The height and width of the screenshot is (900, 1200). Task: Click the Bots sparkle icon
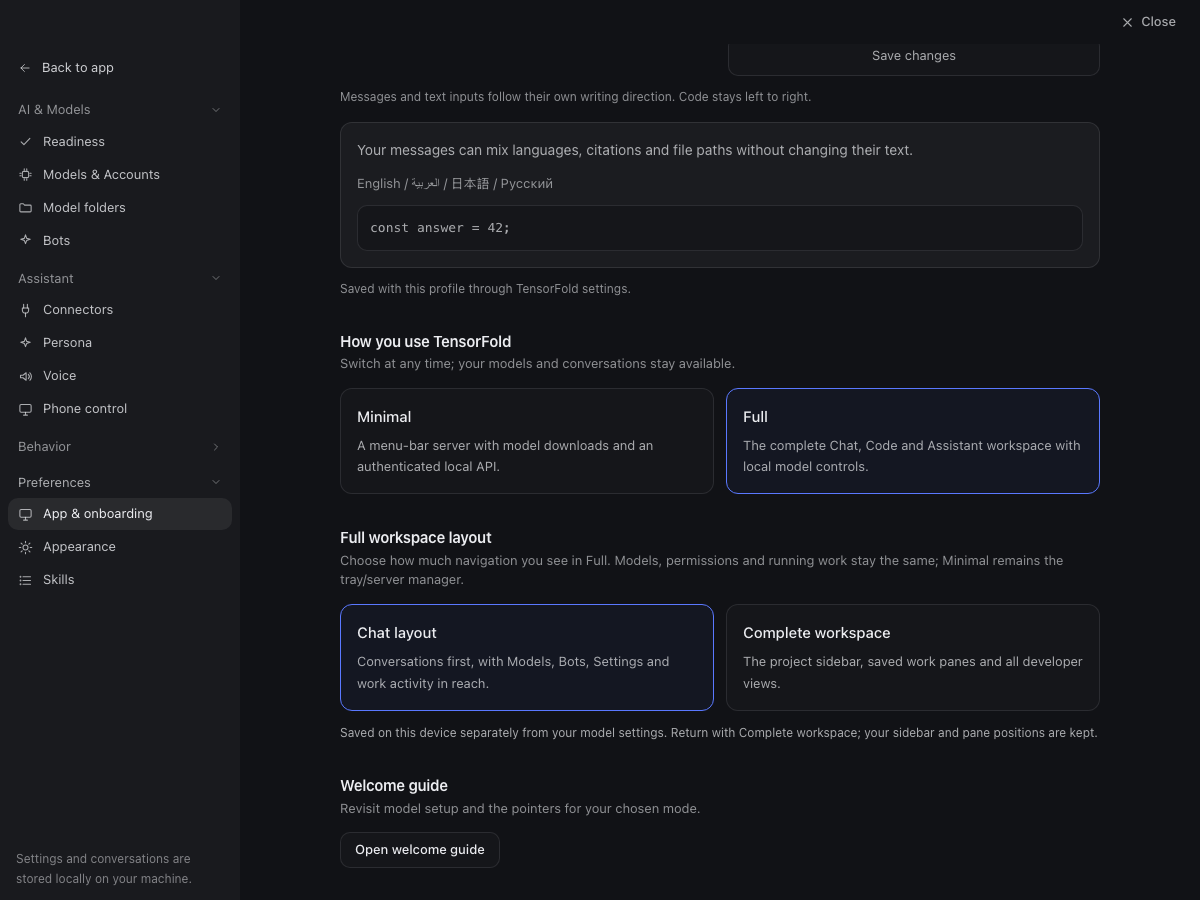click(25, 241)
